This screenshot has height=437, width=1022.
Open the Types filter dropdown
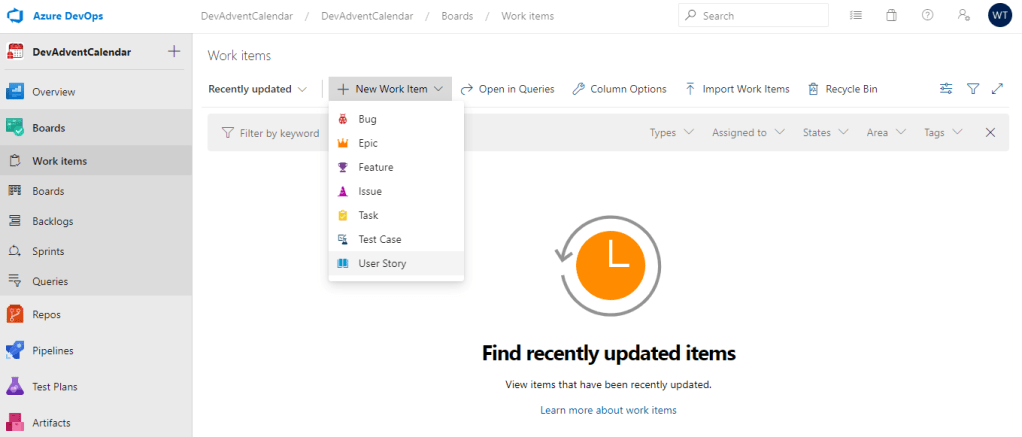[x=669, y=132]
